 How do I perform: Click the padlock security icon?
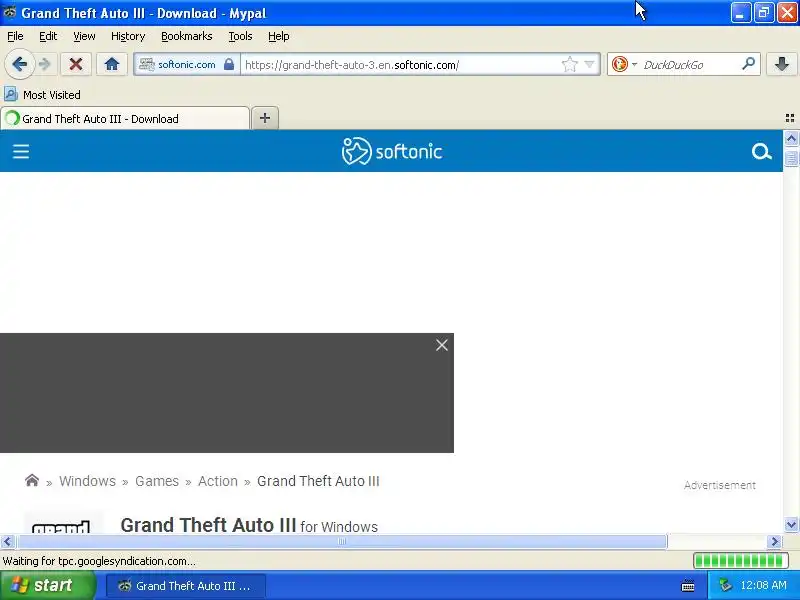coord(229,65)
